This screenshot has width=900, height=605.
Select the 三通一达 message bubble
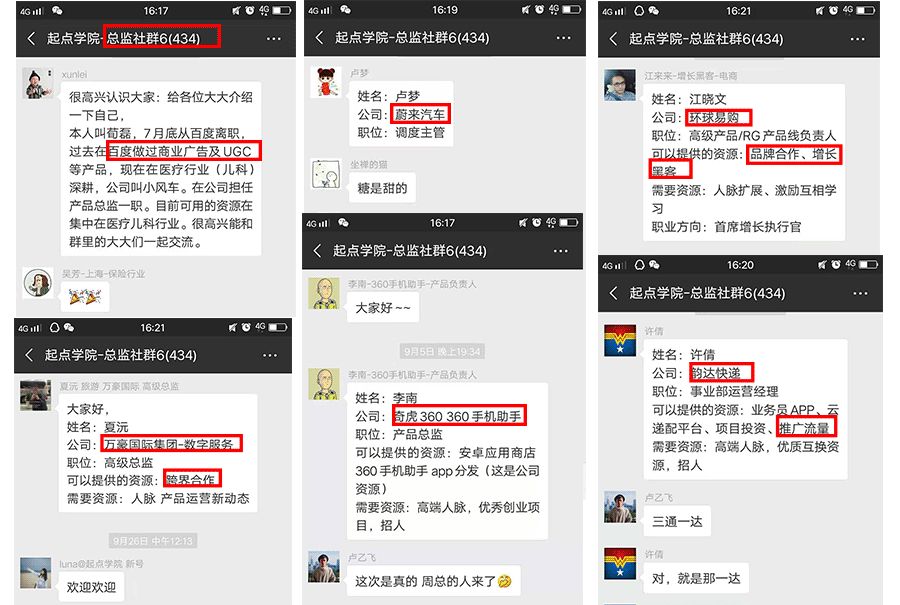[677, 521]
